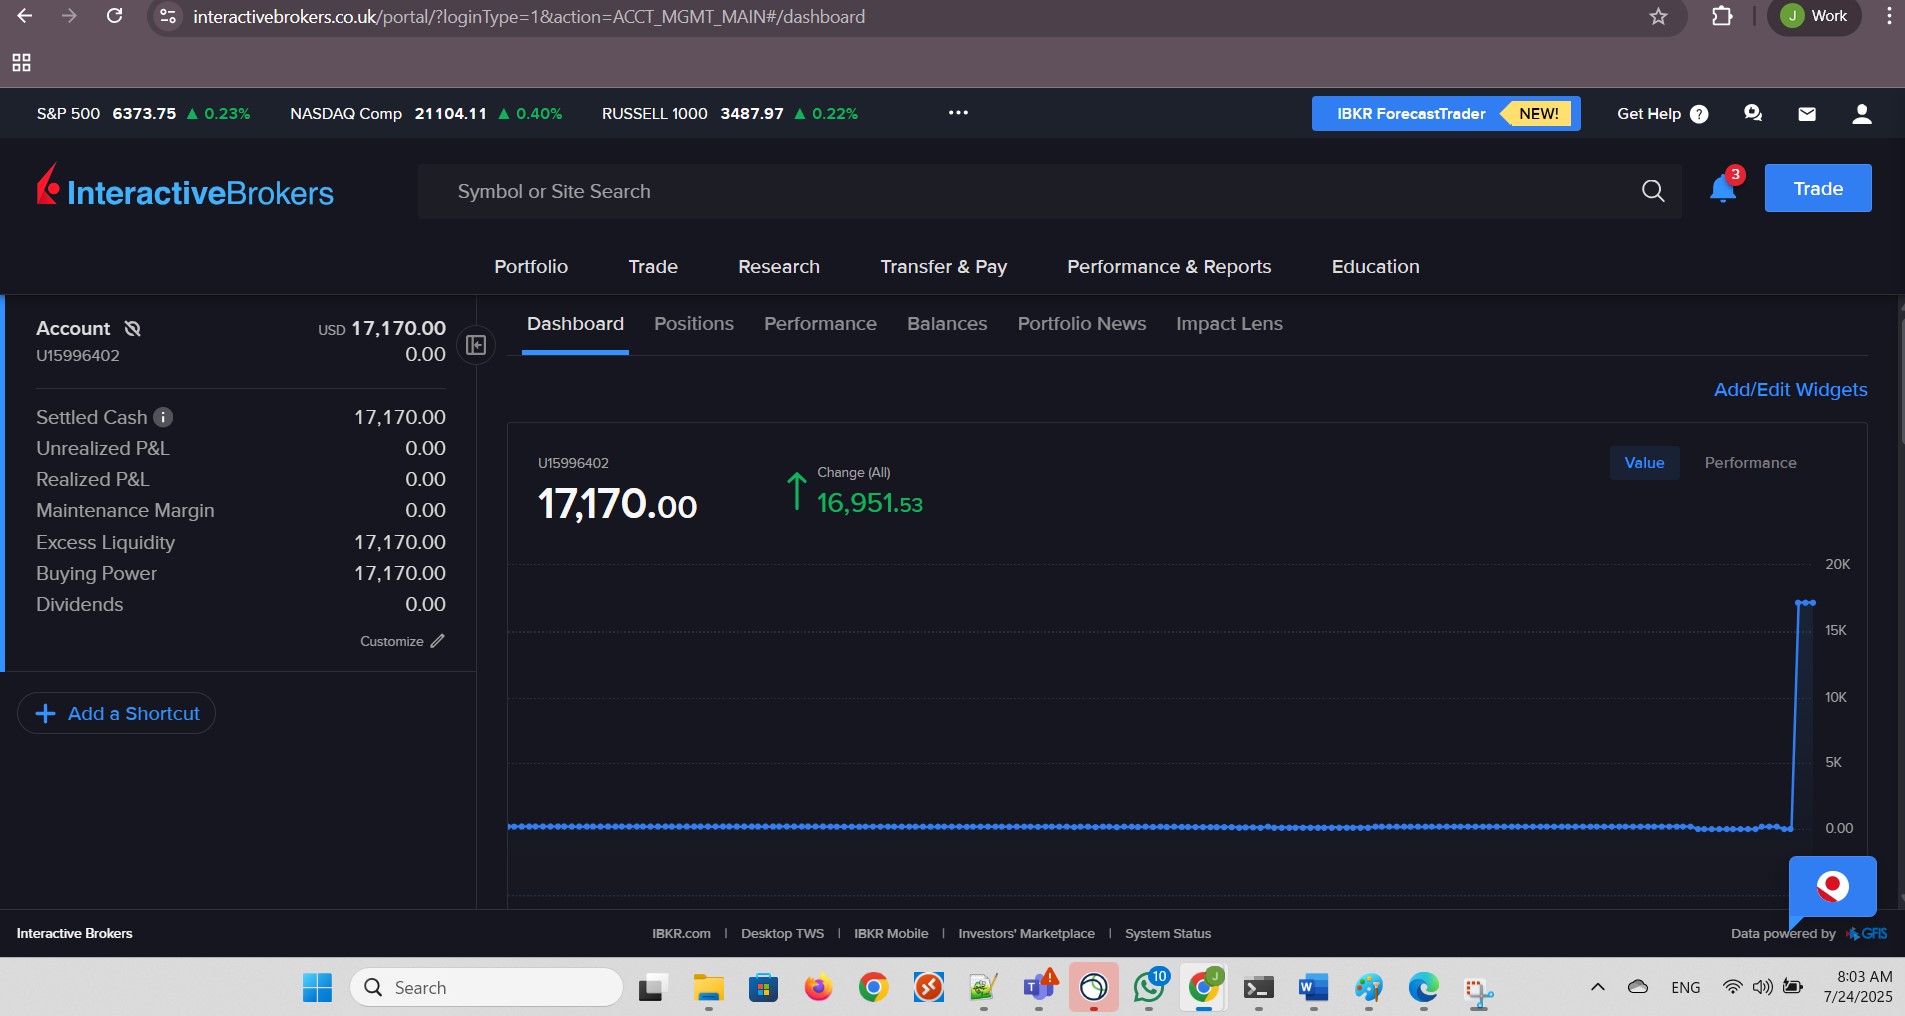Viewport: 1905px width, 1016px height.
Task: Open WhatsApp from the taskbar
Action: click(1149, 988)
